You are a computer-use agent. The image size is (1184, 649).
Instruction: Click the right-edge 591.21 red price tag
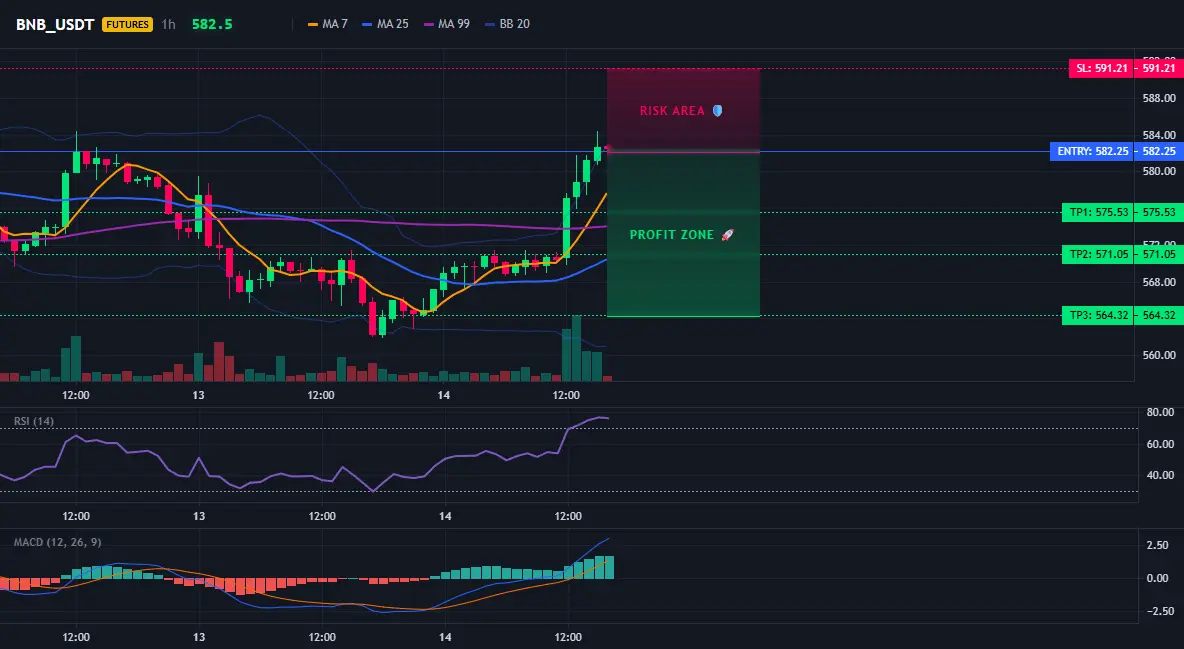coord(1158,69)
